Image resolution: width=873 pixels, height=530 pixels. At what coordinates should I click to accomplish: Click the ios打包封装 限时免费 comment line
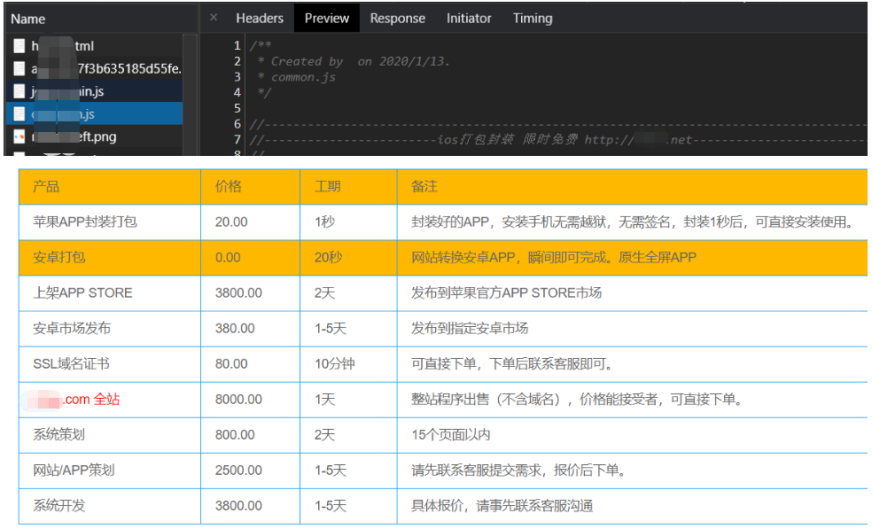point(557,140)
